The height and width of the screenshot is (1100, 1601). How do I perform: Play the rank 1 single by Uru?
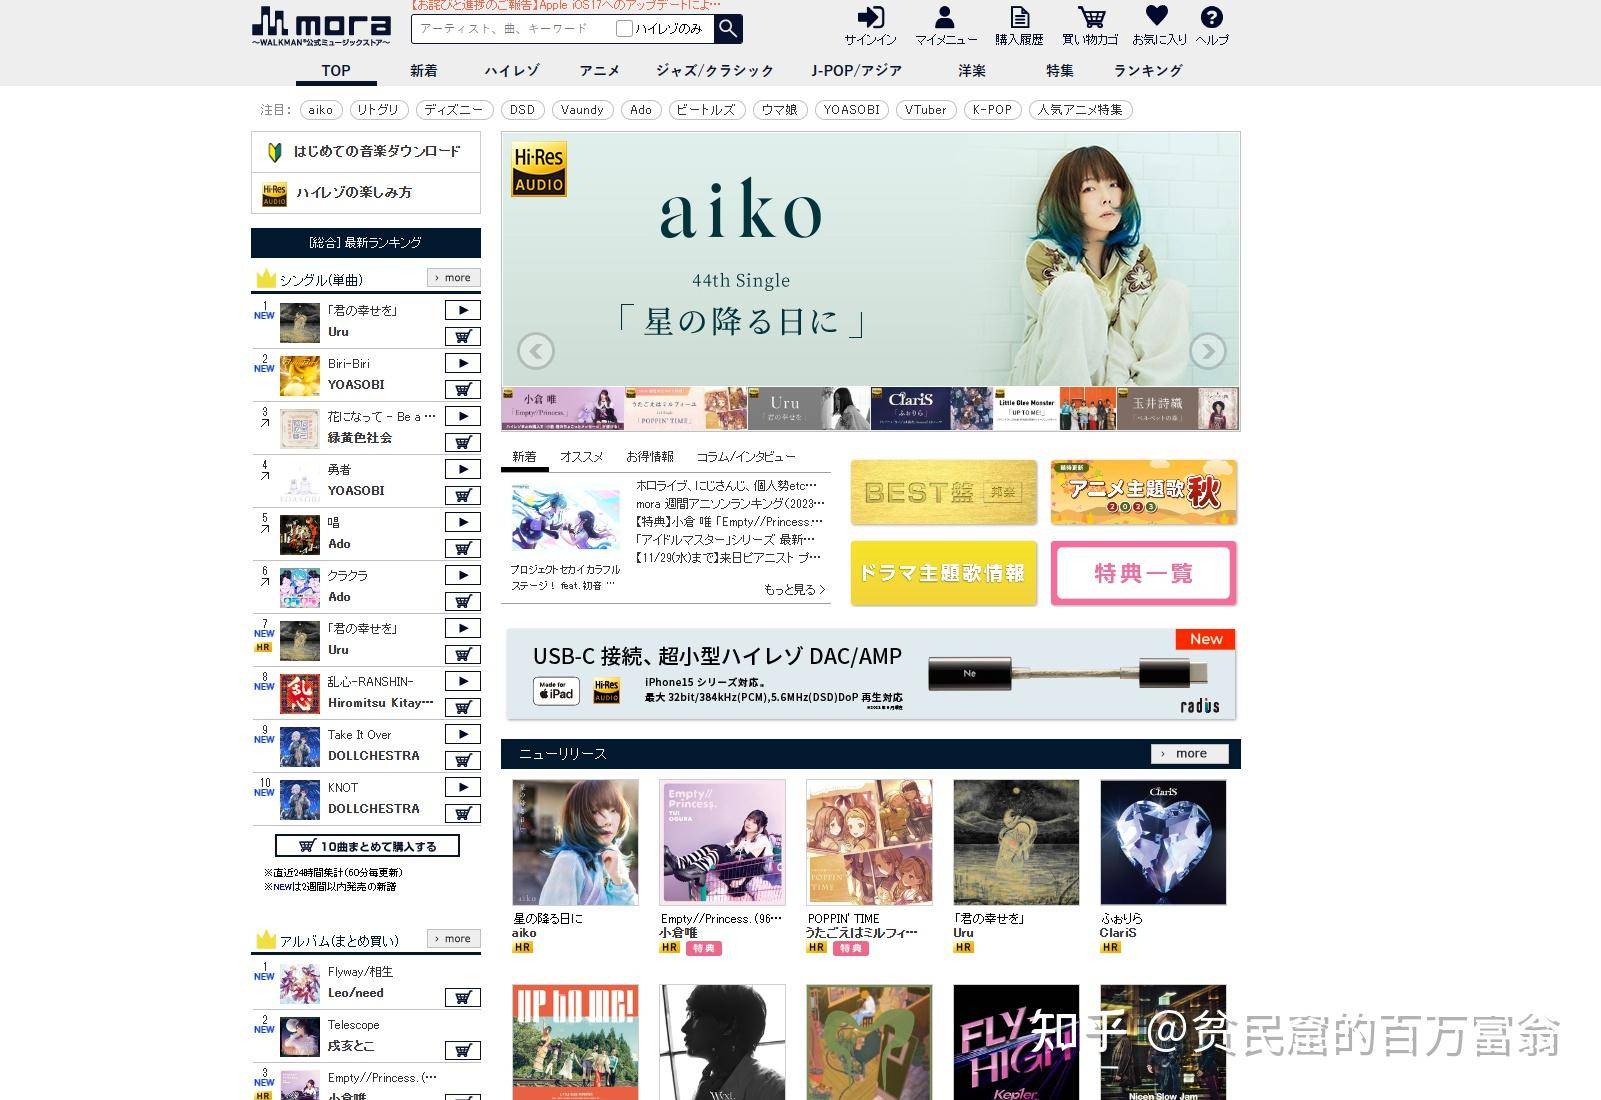tap(462, 310)
